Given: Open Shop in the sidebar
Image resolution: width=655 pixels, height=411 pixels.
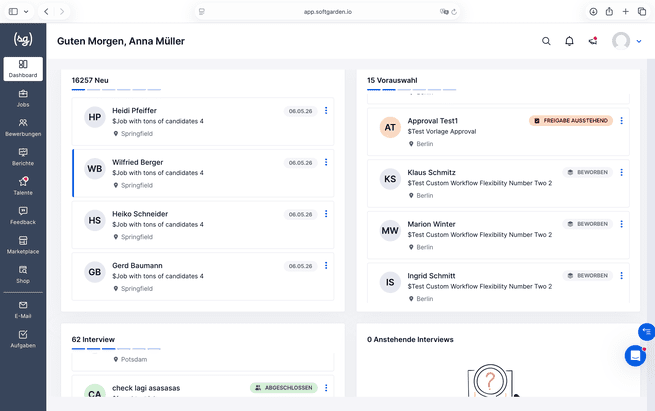Looking at the screenshot, I should click(23, 274).
